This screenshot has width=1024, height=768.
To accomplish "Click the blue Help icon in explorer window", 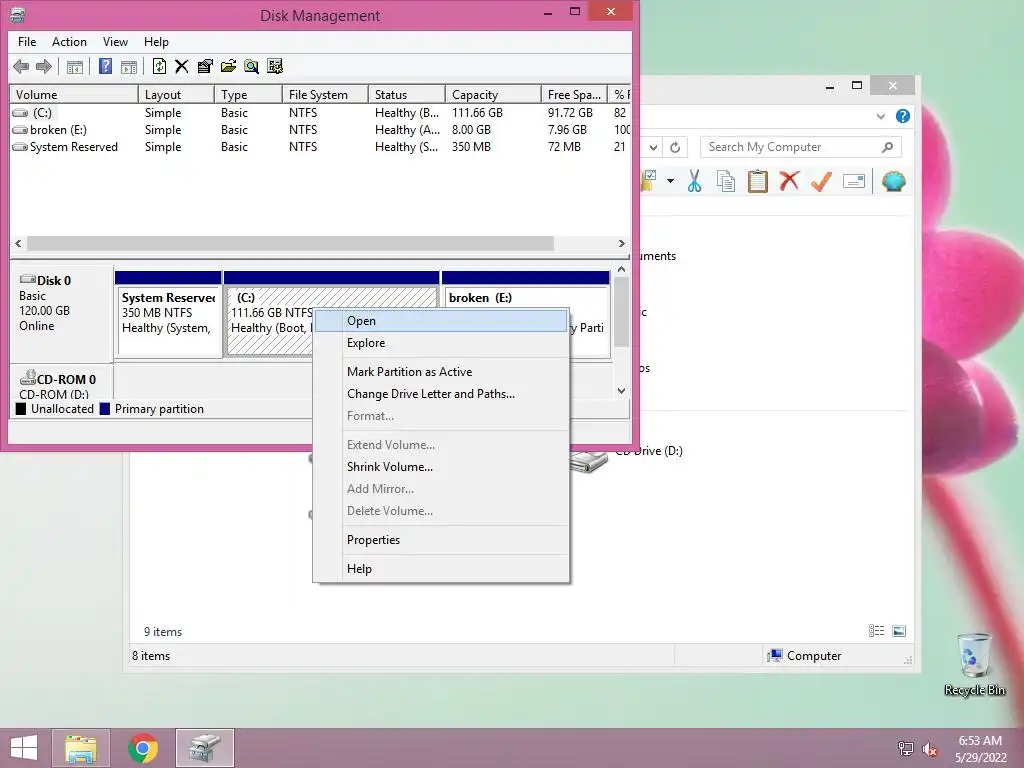I will point(903,116).
